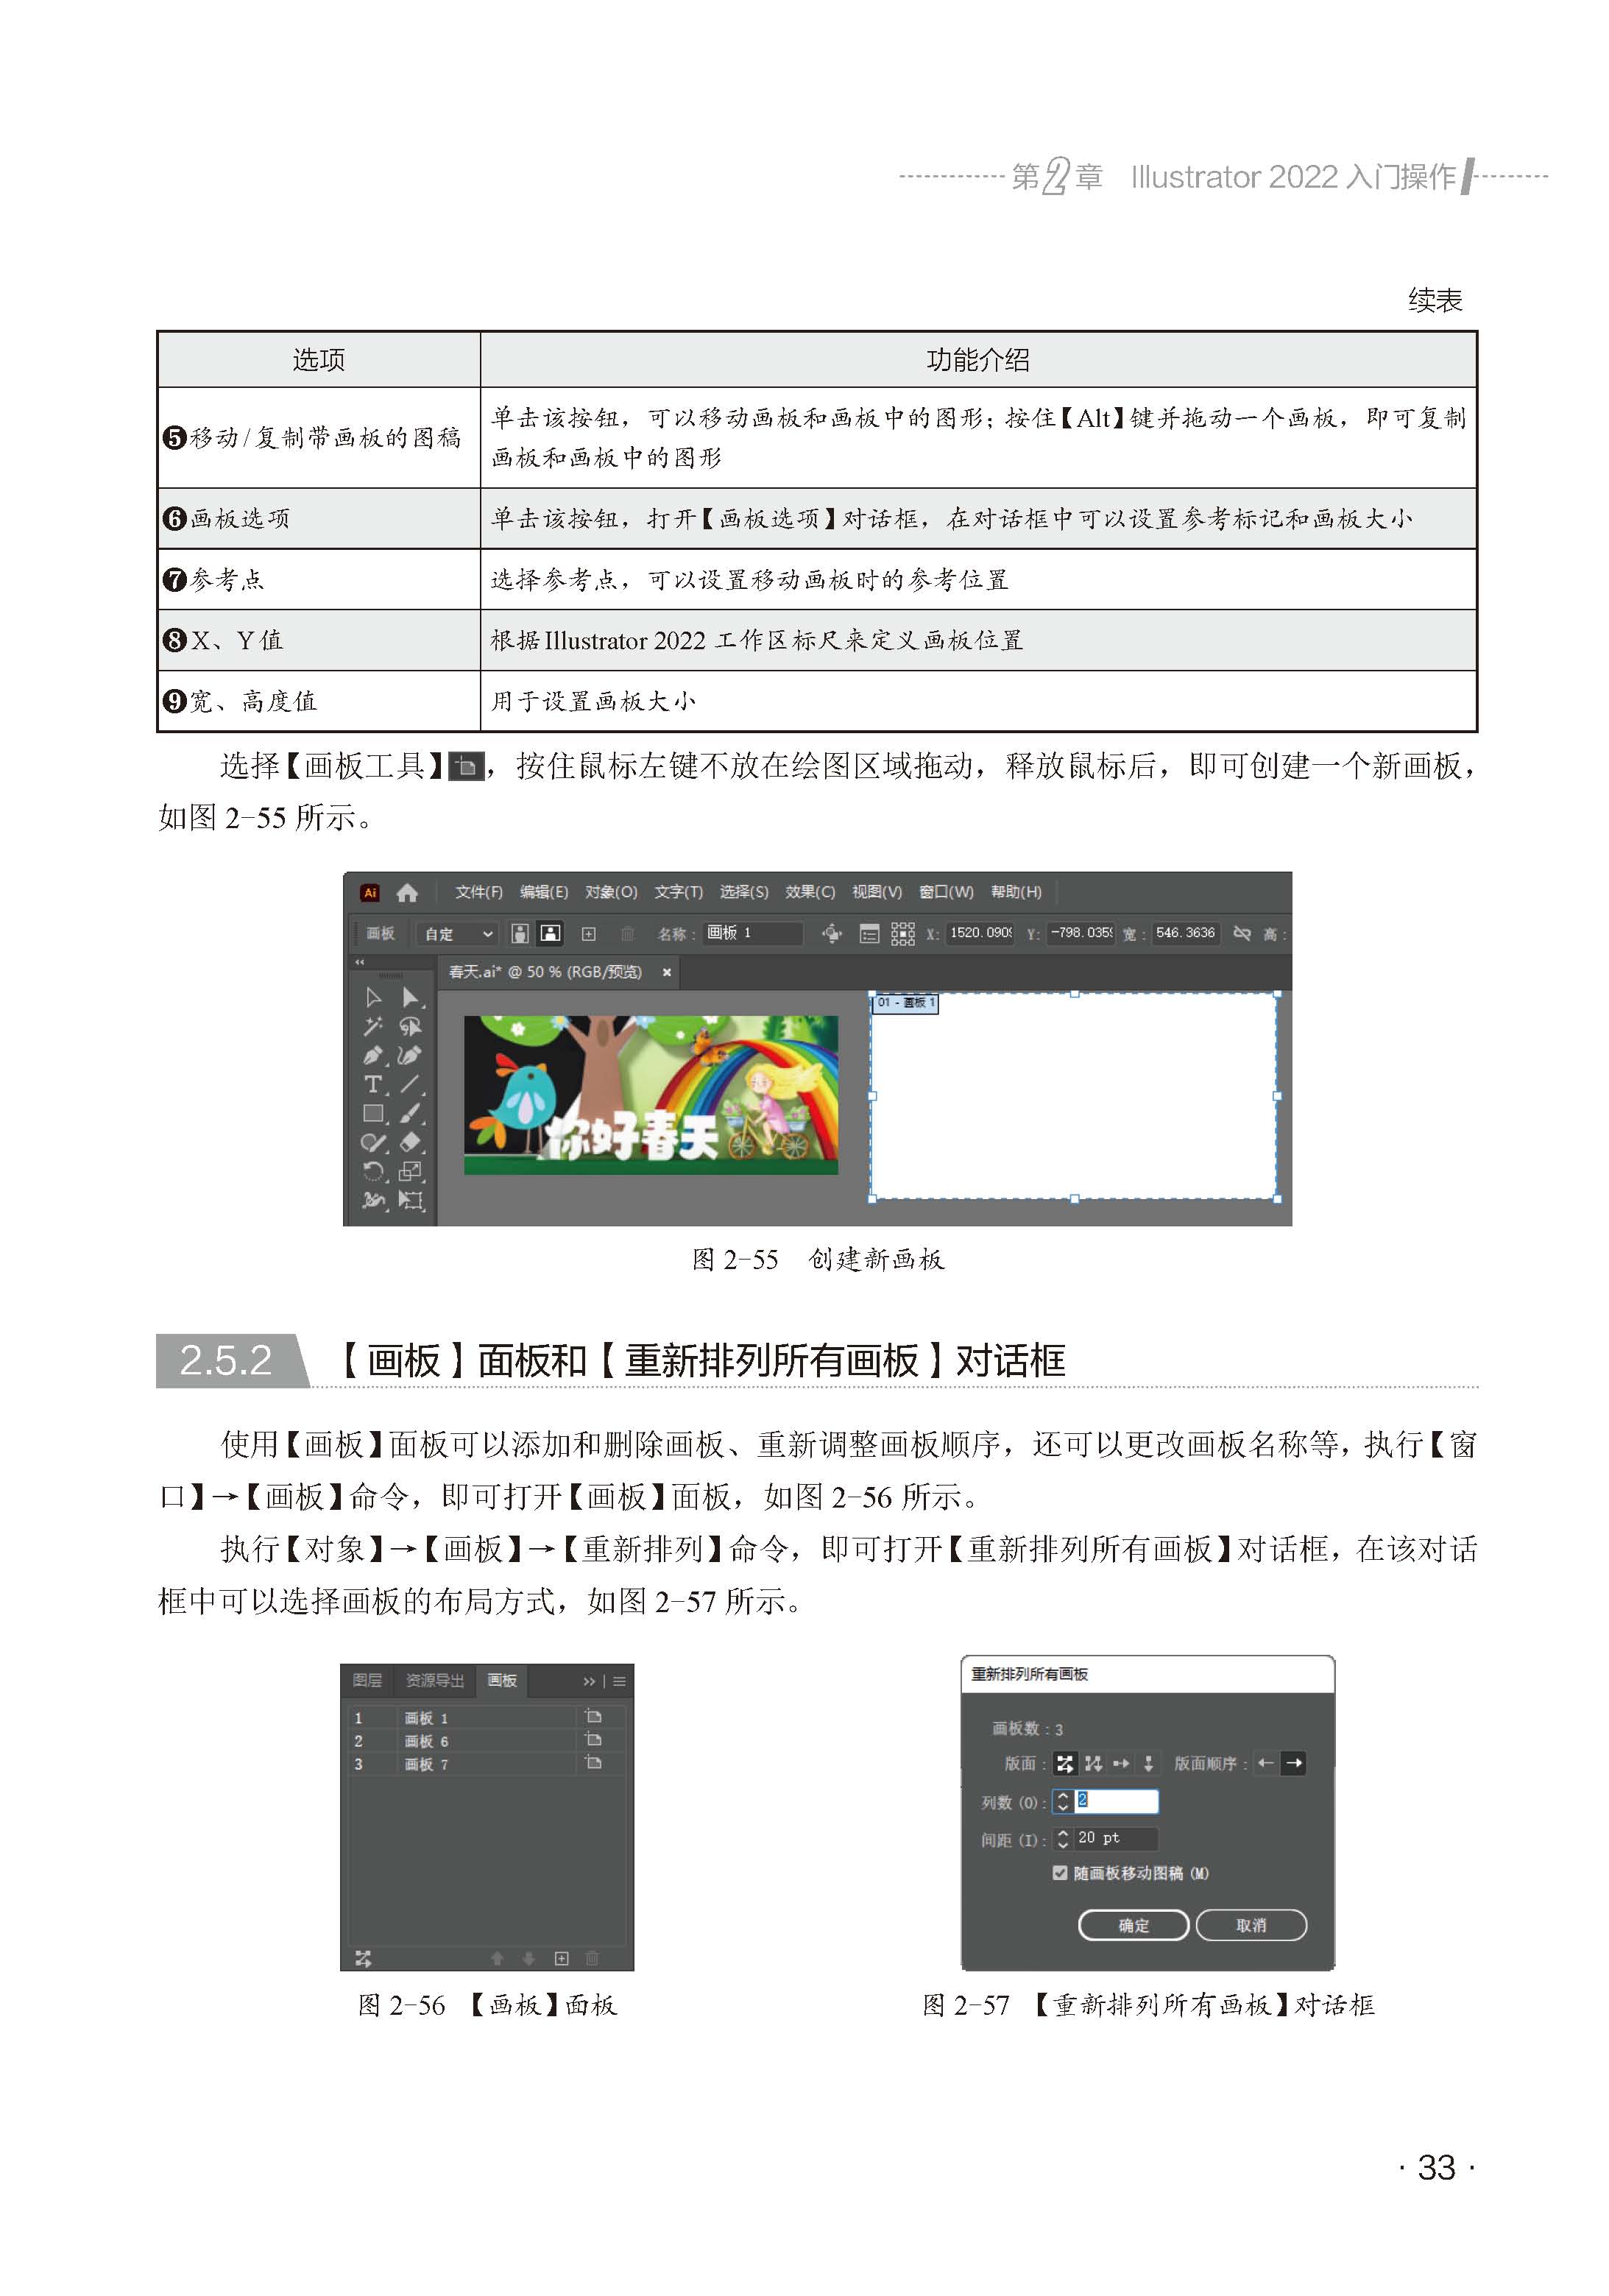Open the 编辑(E) menu
Image resolution: width=1609 pixels, height=2296 pixels.
tap(544, 892)
